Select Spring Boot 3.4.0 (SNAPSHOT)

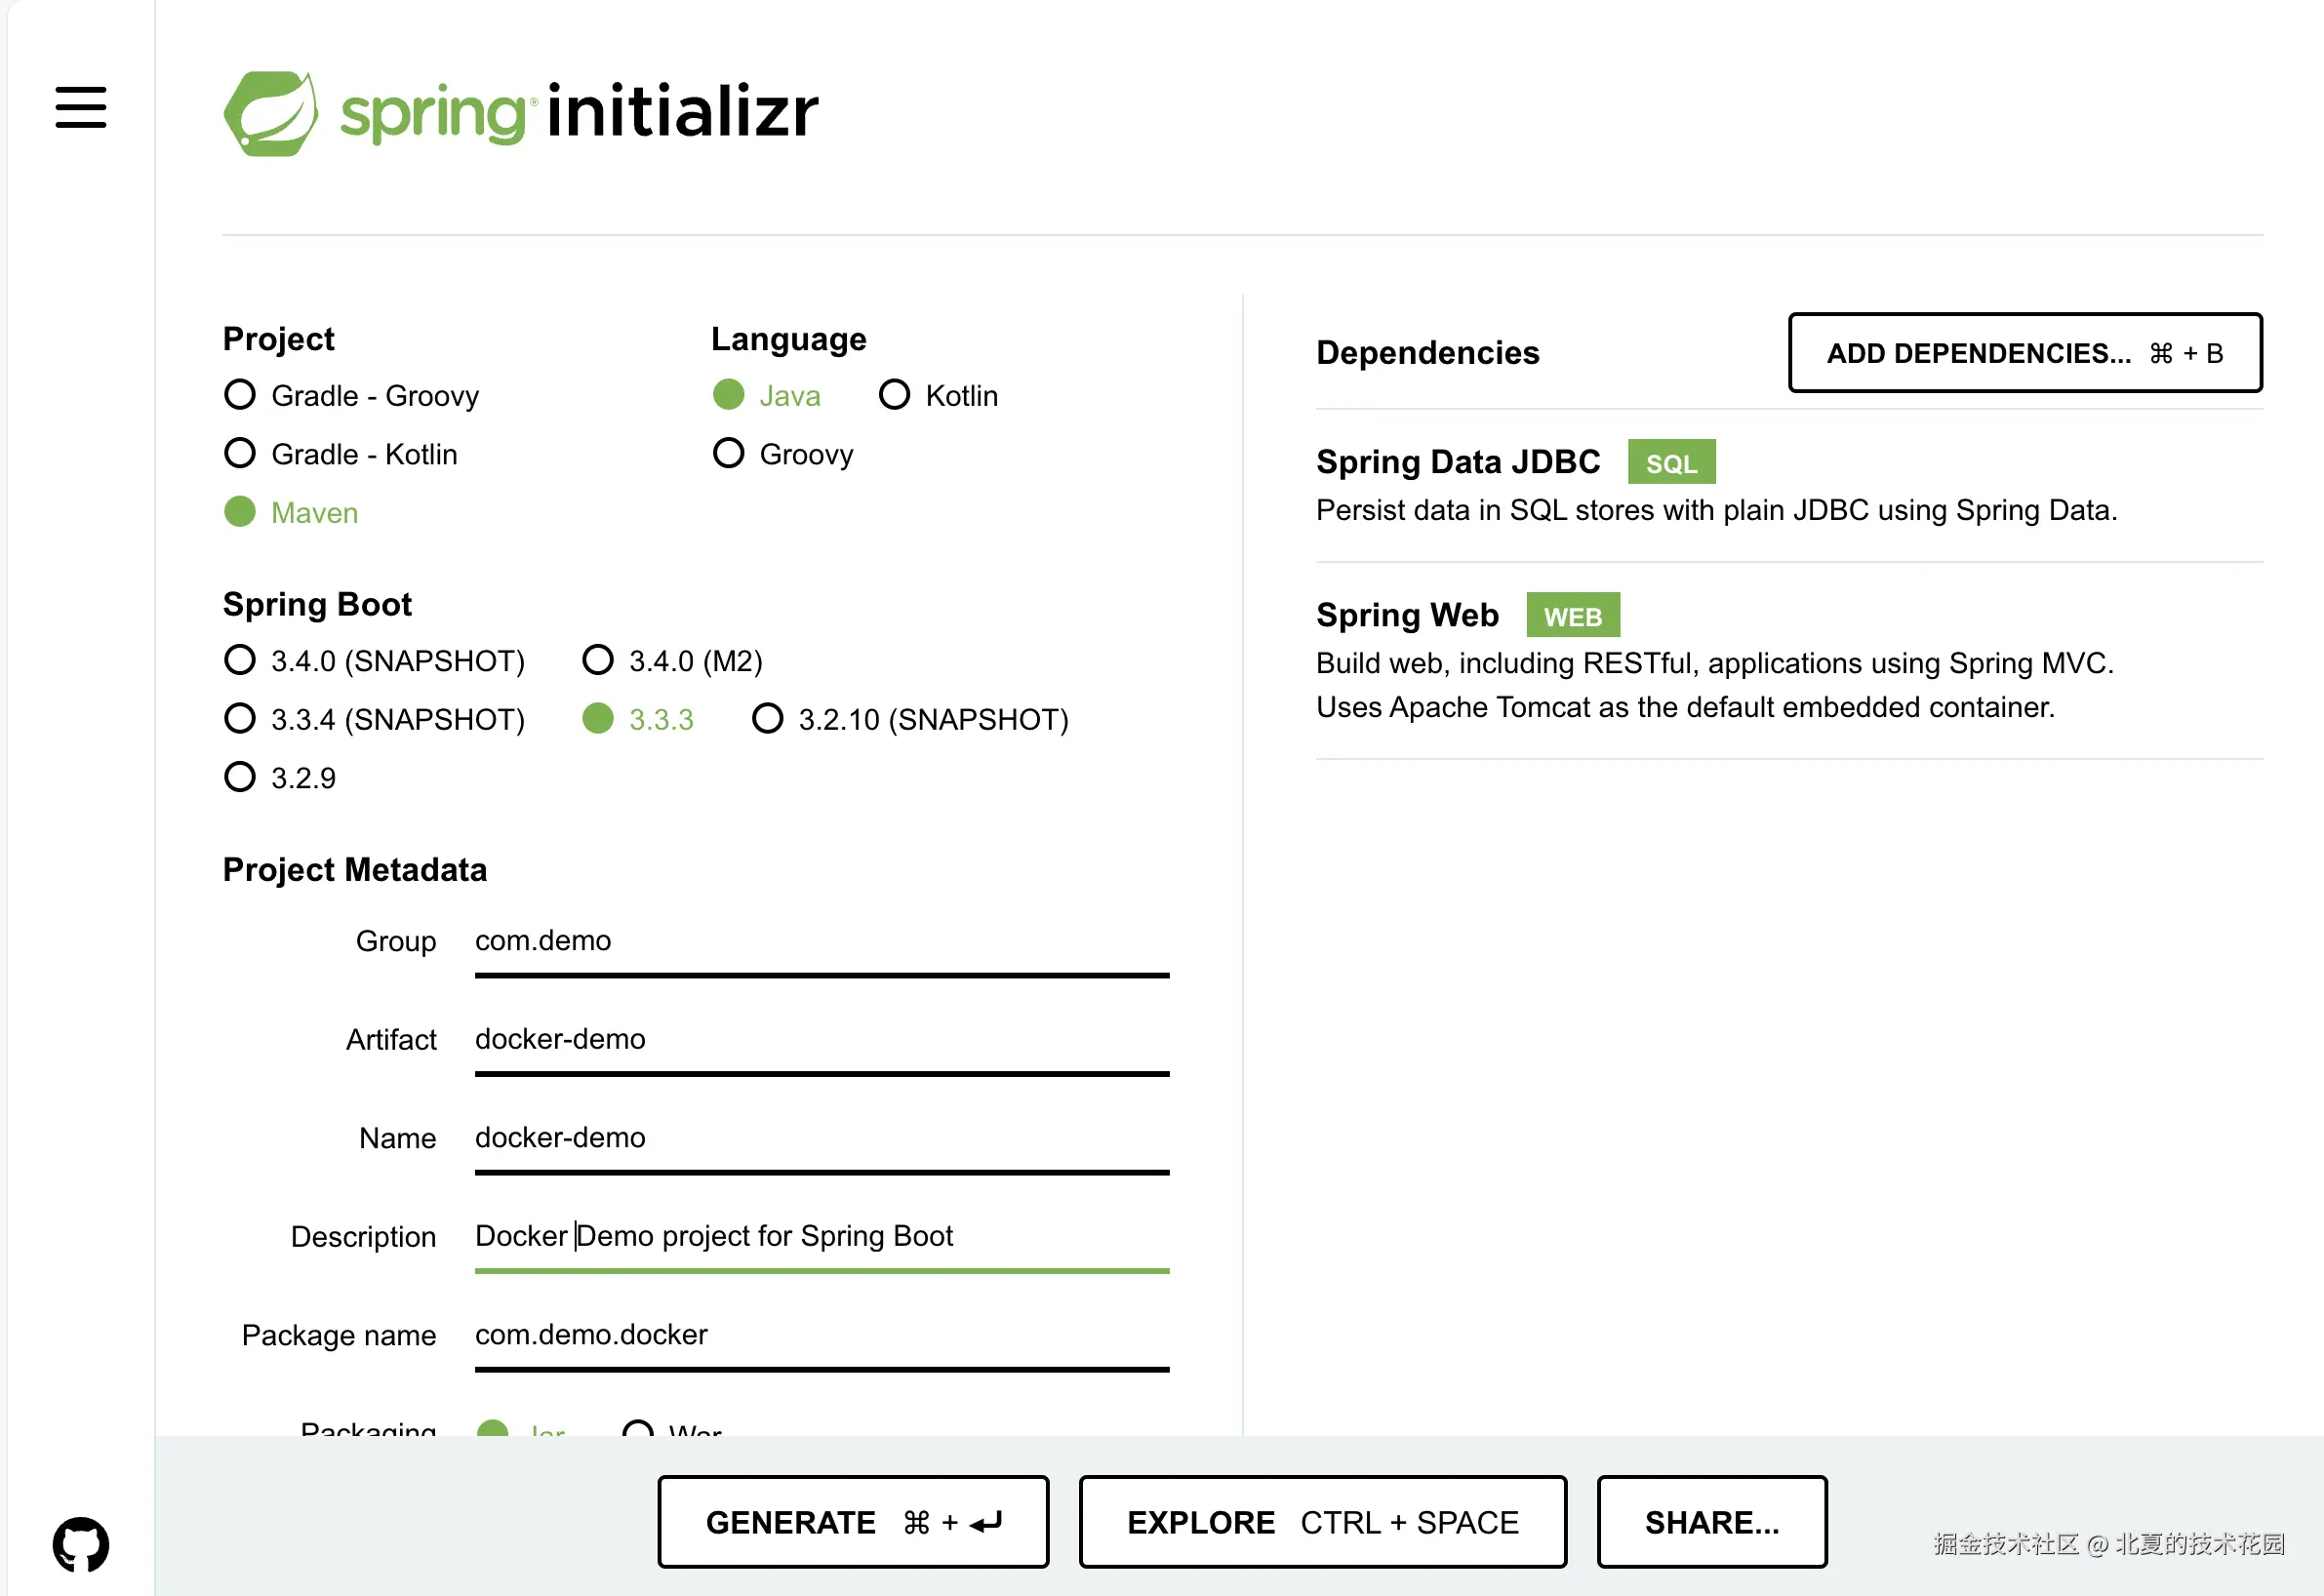click(x=240, y=661)
